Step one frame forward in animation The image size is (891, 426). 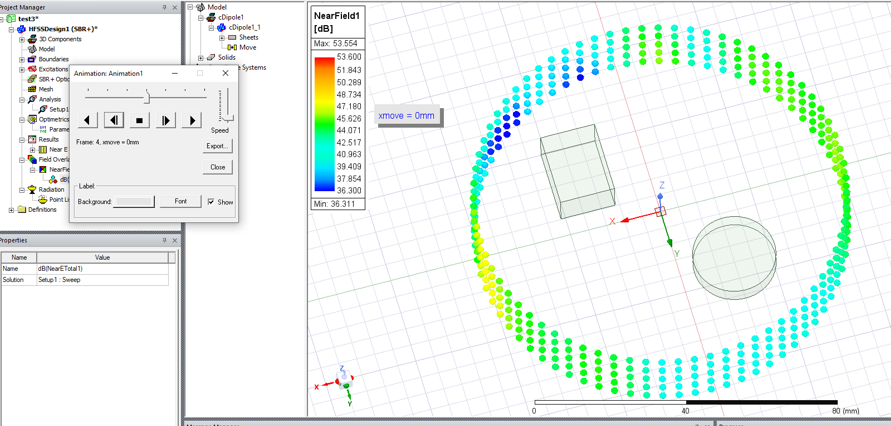coord(166,120)
